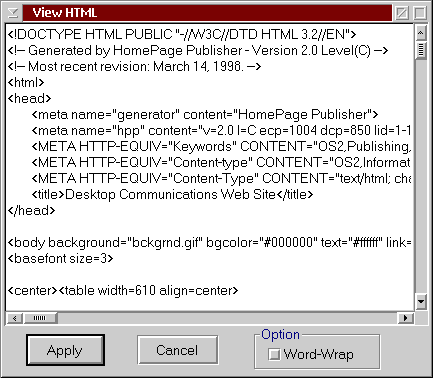The width and height of the screenshot is (433, 378).
Task: Click the View HTML title bar
Action: click(x=207, y=13)
